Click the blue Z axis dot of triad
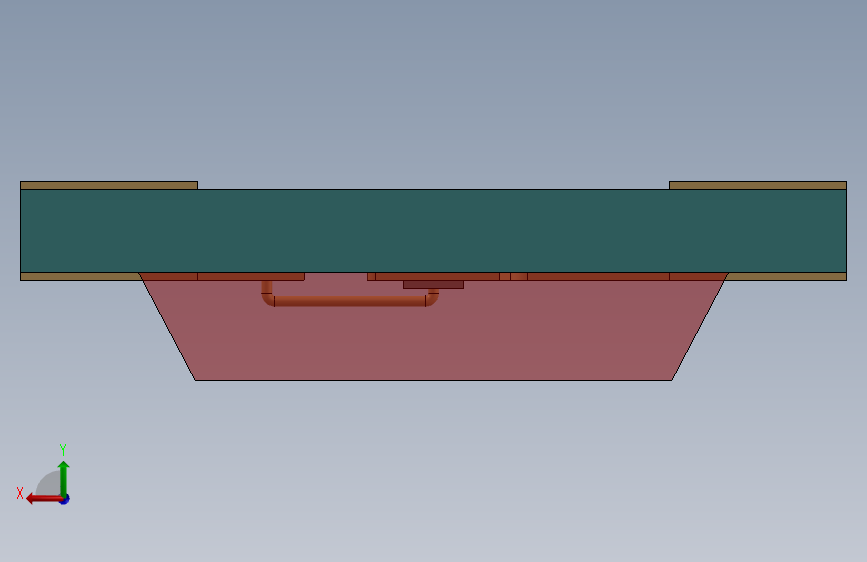The image size is (867, 562). coord(65,500)
